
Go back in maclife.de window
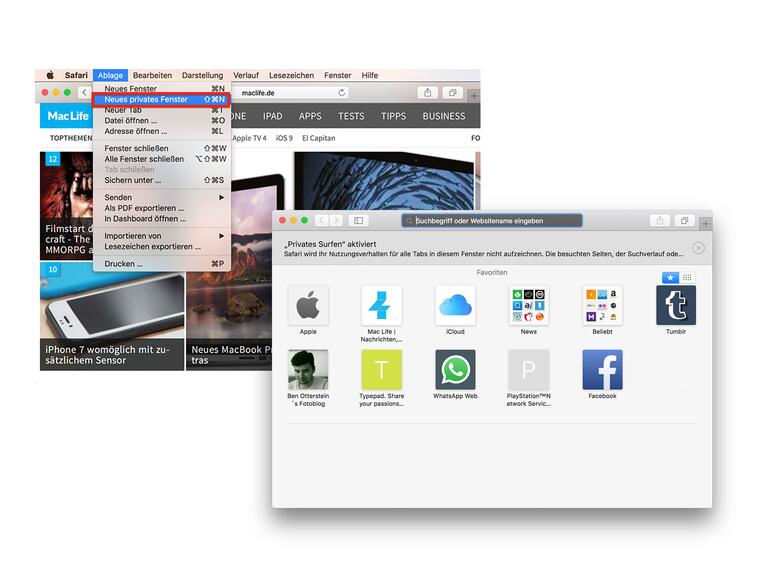coord(84,92)
